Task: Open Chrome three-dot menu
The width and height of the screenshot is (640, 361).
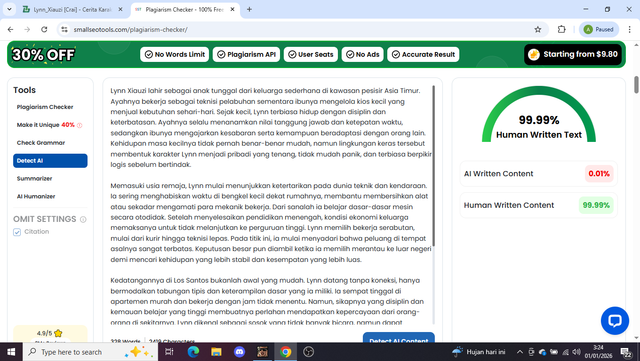Action: tap(629, 29)
